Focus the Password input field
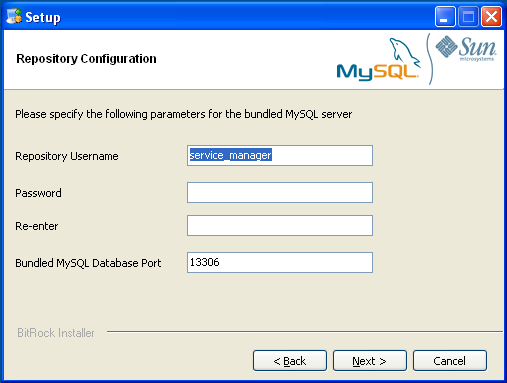 point(280,192)
